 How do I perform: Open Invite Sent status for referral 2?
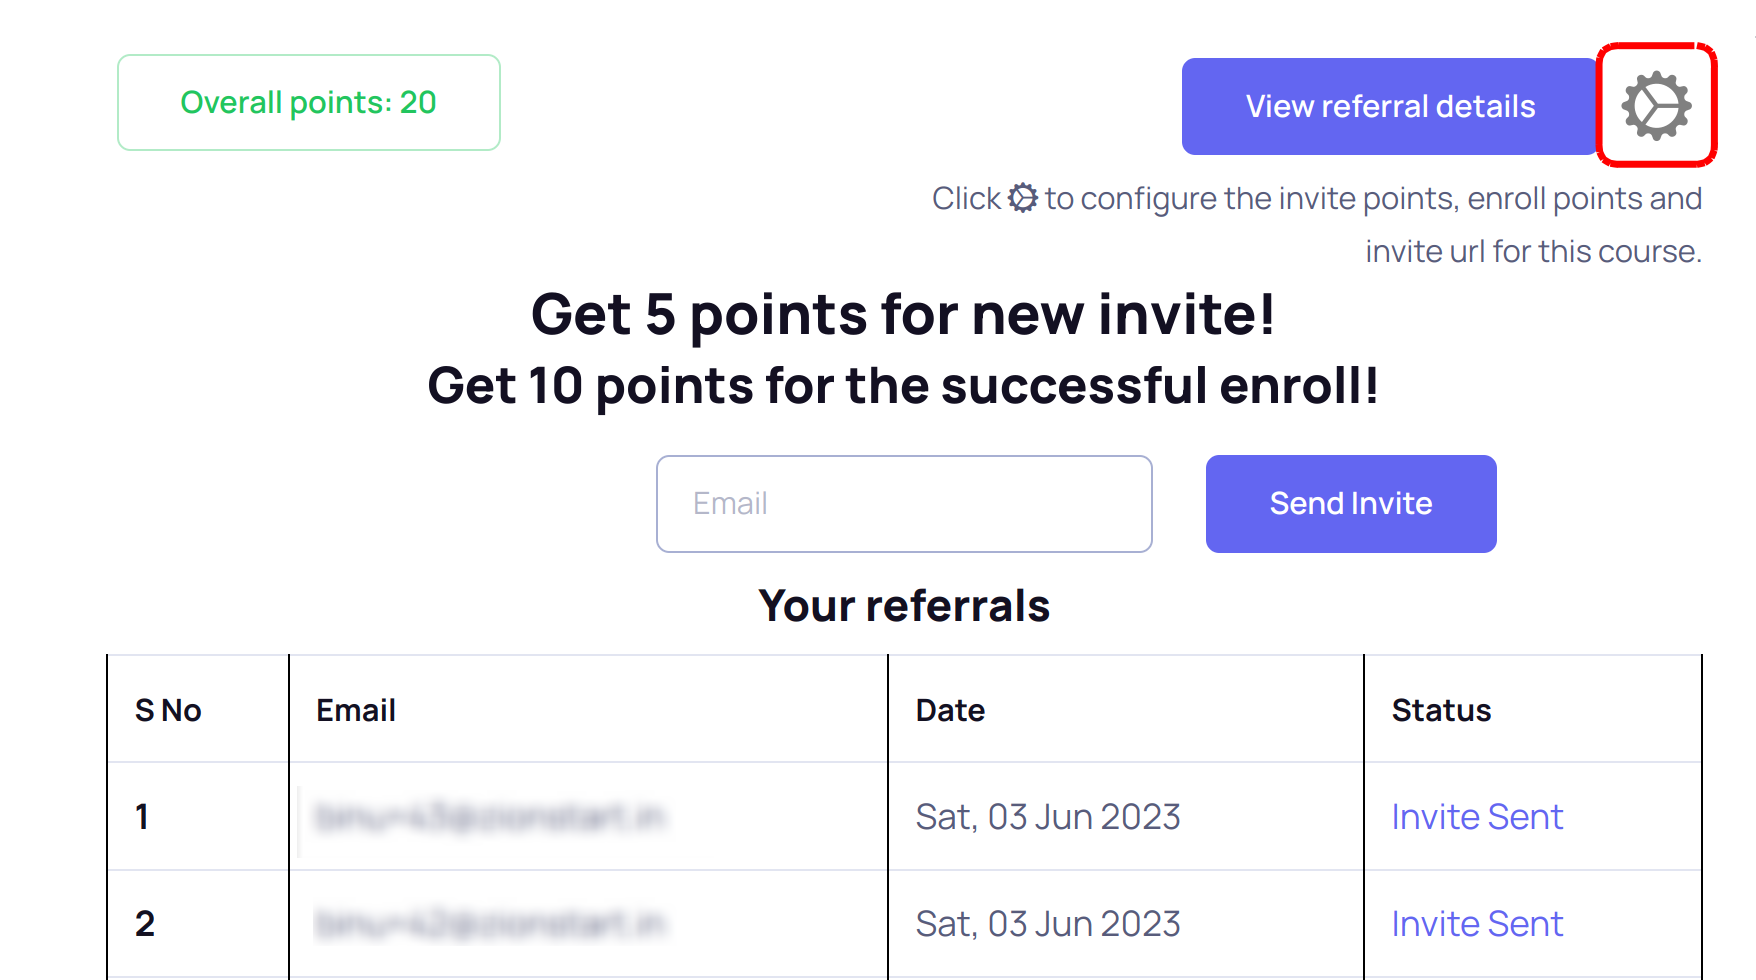point(1477,923)
